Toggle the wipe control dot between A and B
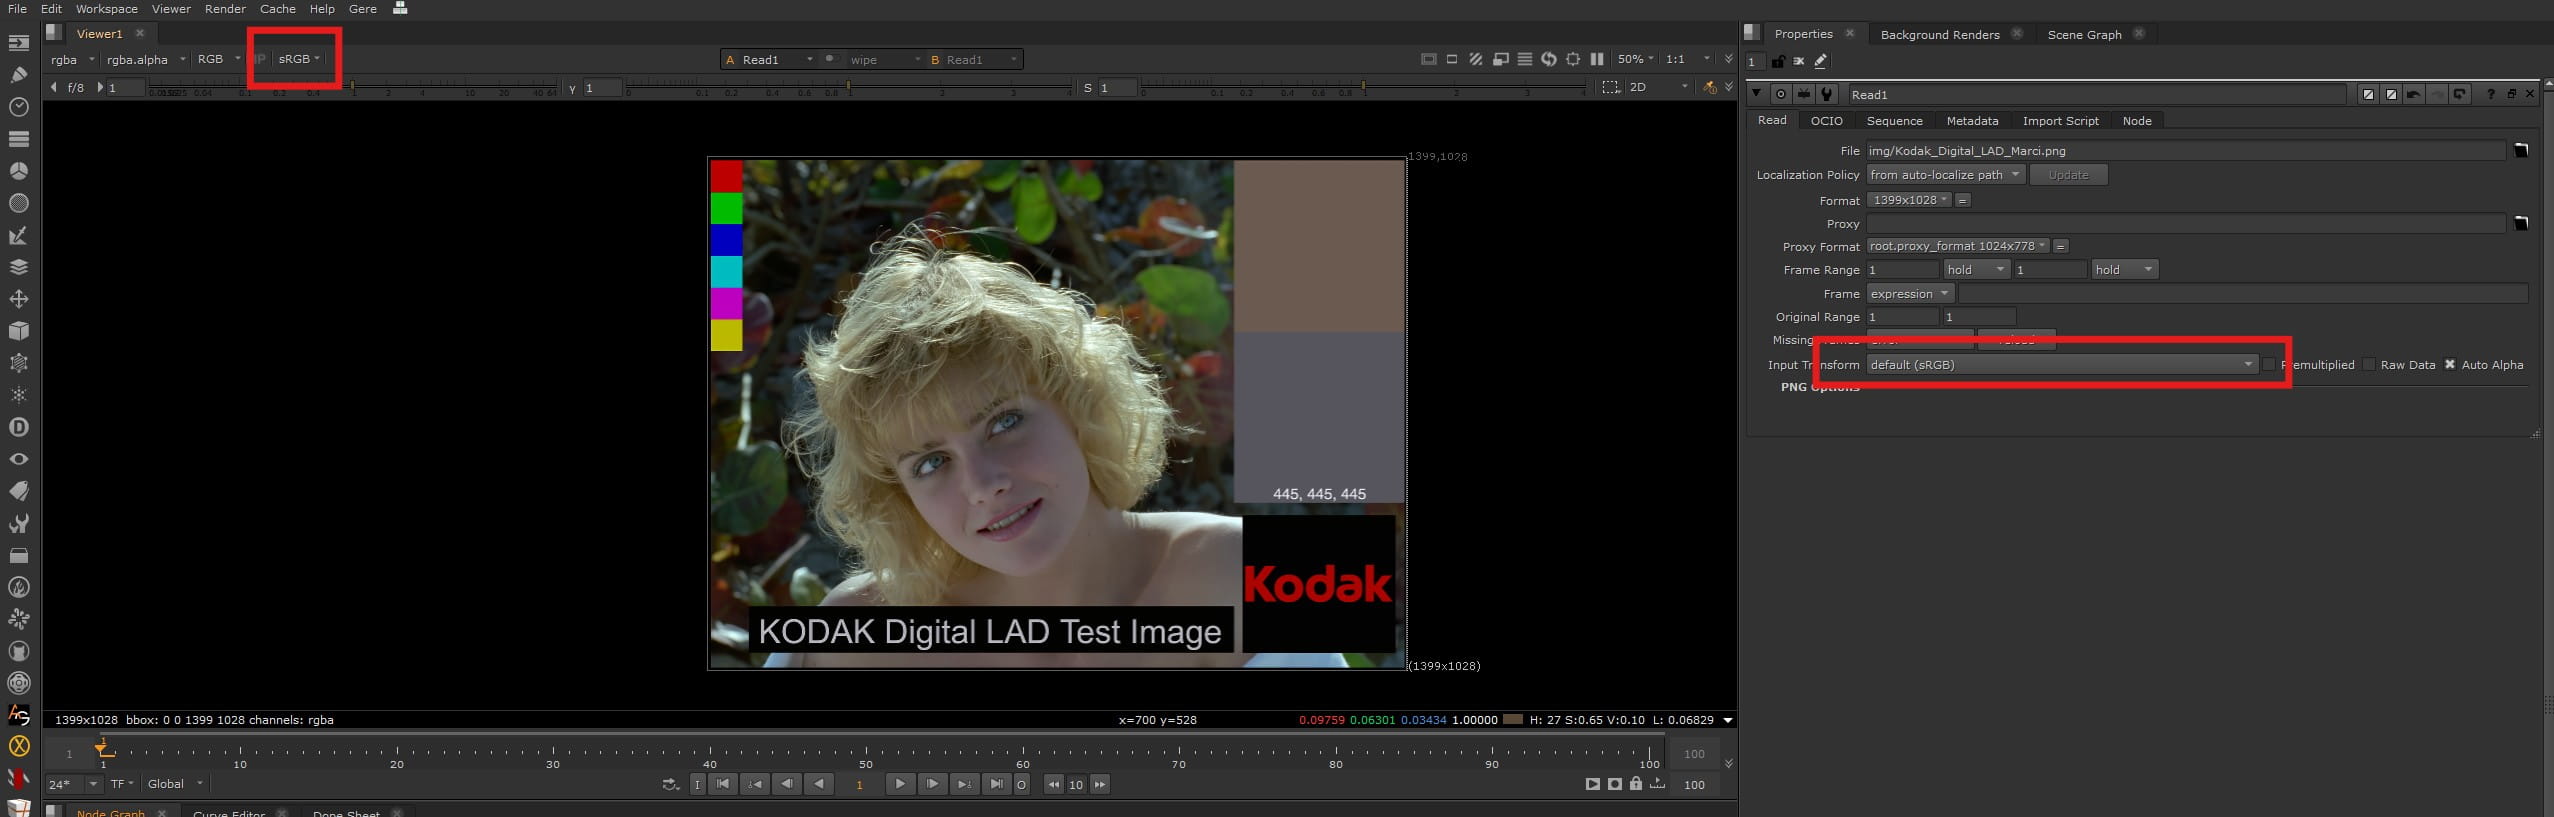 click(830, 59)
